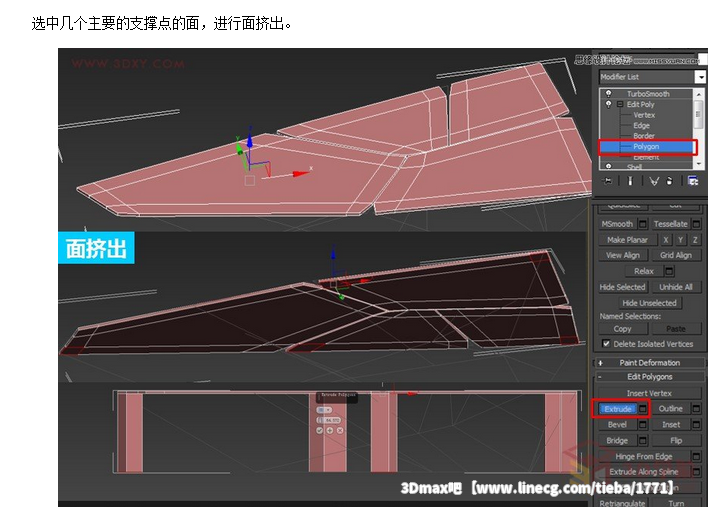Click the Relax button
Image resolution: width=713 pixels, height=507 pixels.
644,271
